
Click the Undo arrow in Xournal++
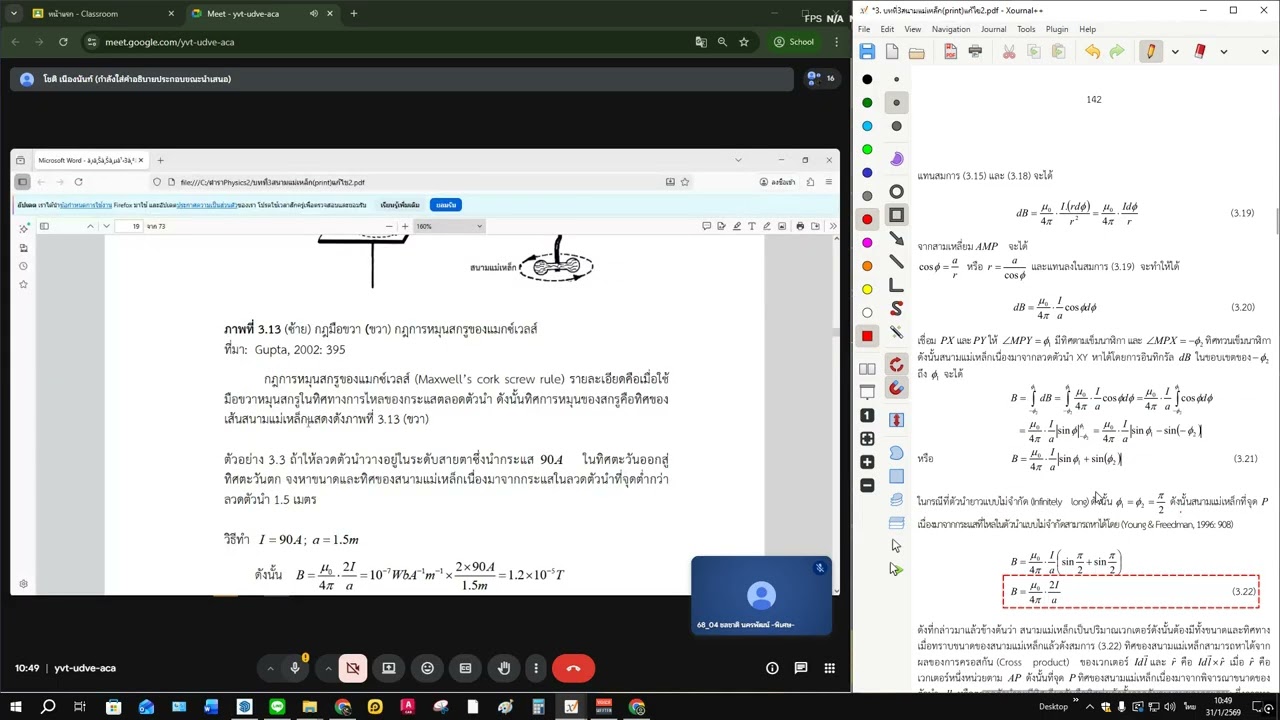pos(1092,52)
